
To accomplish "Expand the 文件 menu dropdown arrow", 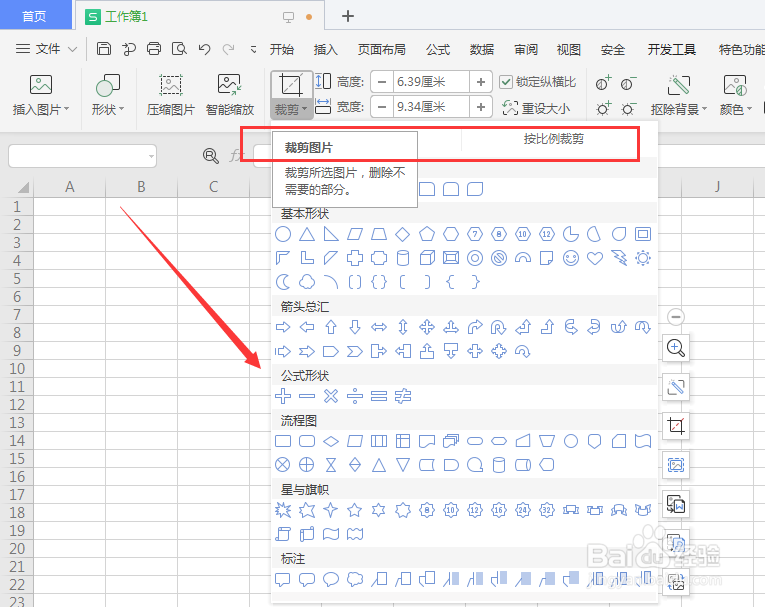I will (x=72, y=49).
